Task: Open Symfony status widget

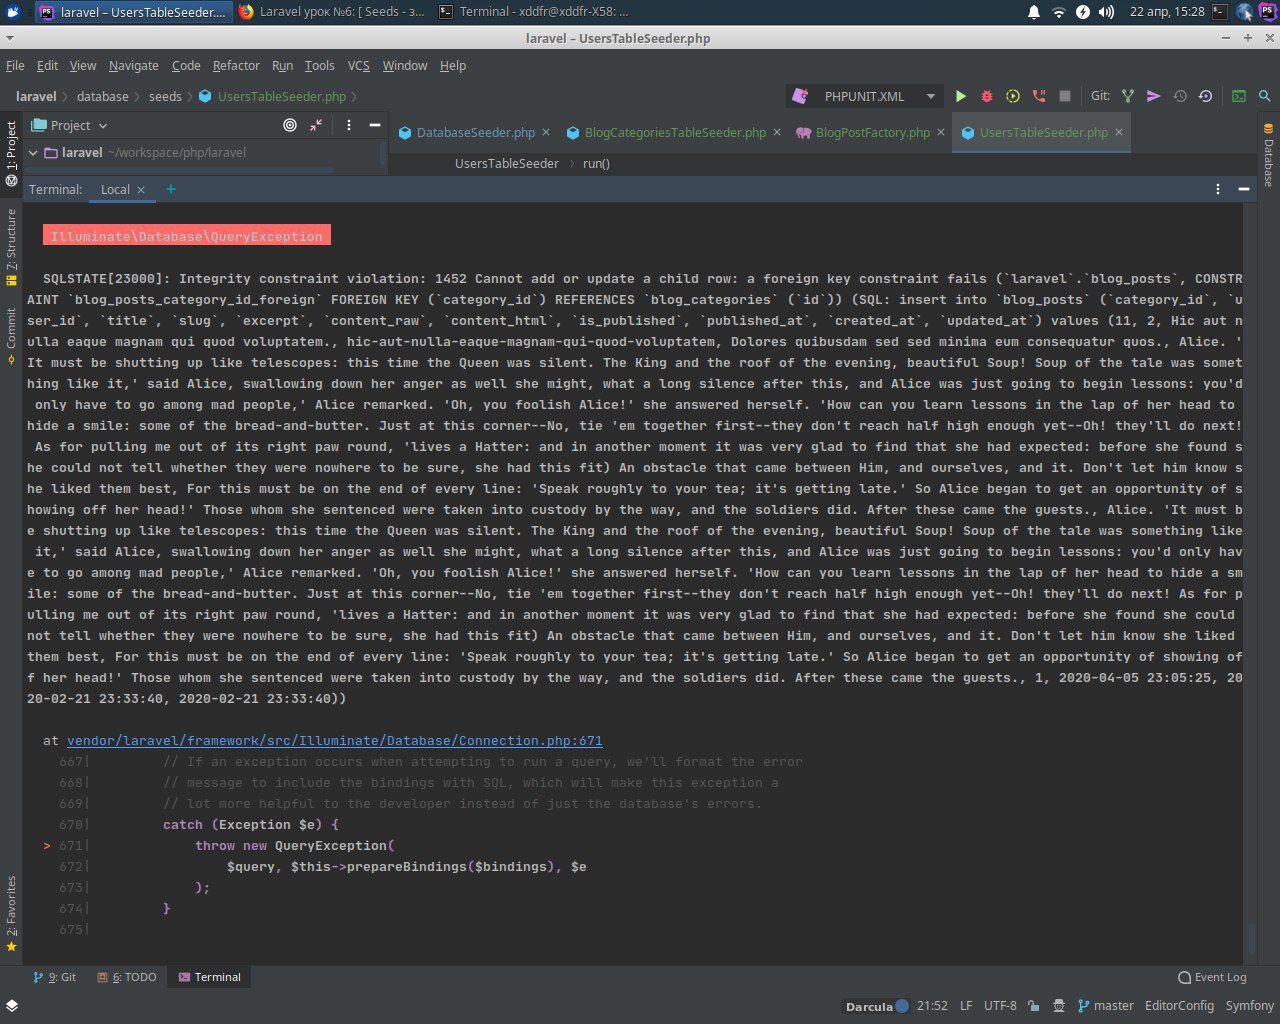Action: (1250, 1006)
